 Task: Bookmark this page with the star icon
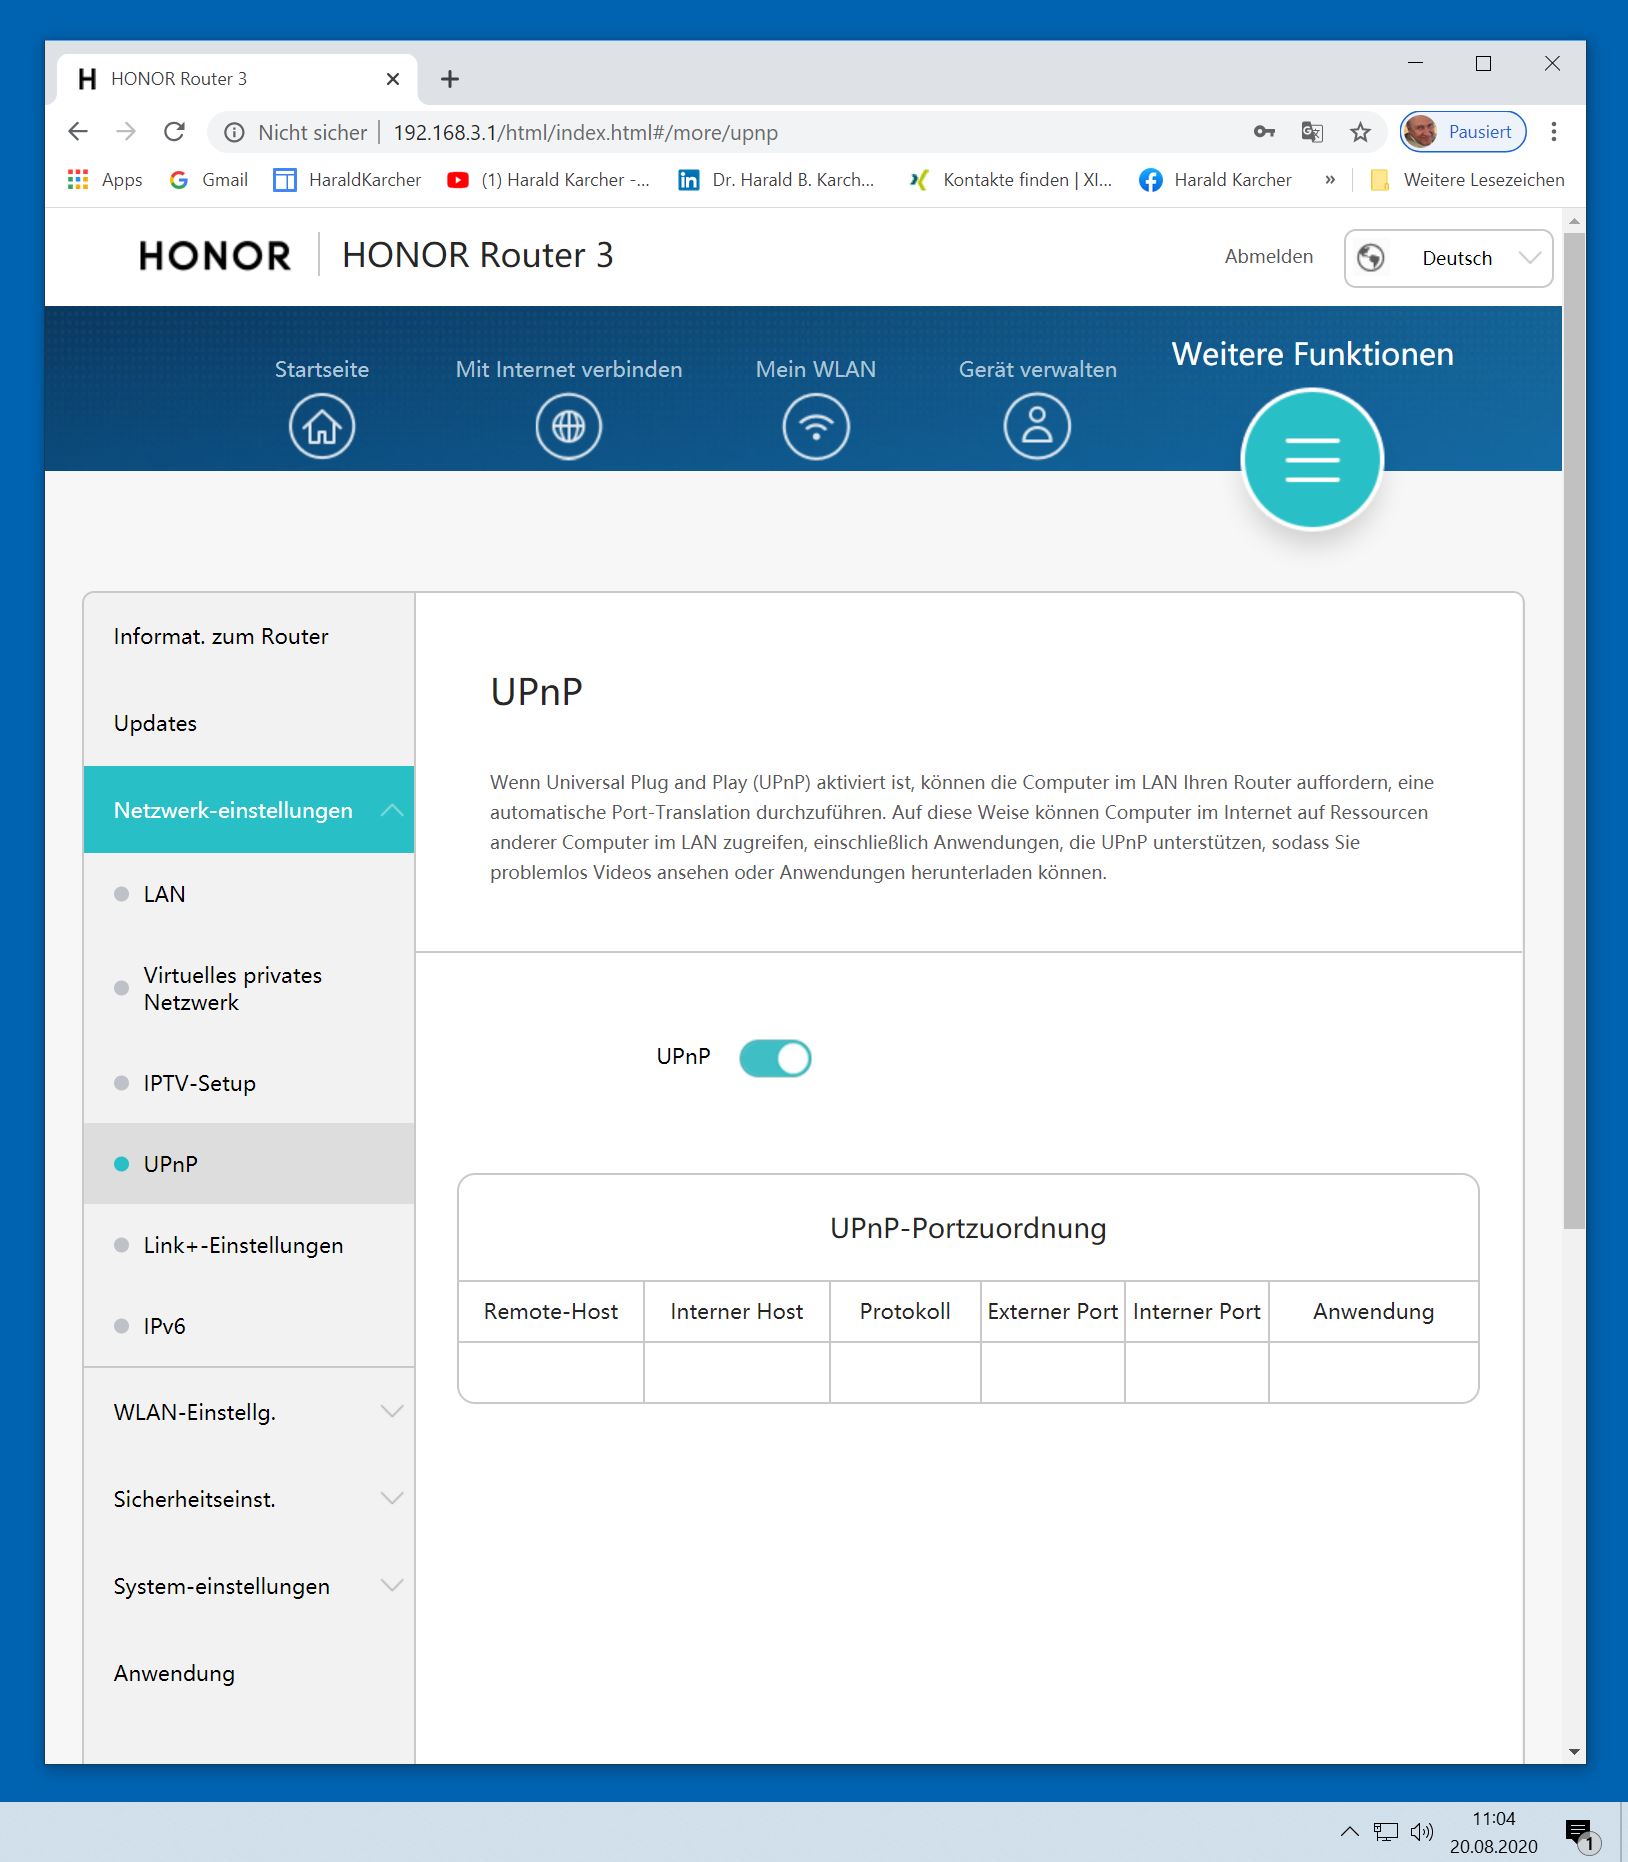tap(1360, 132)
